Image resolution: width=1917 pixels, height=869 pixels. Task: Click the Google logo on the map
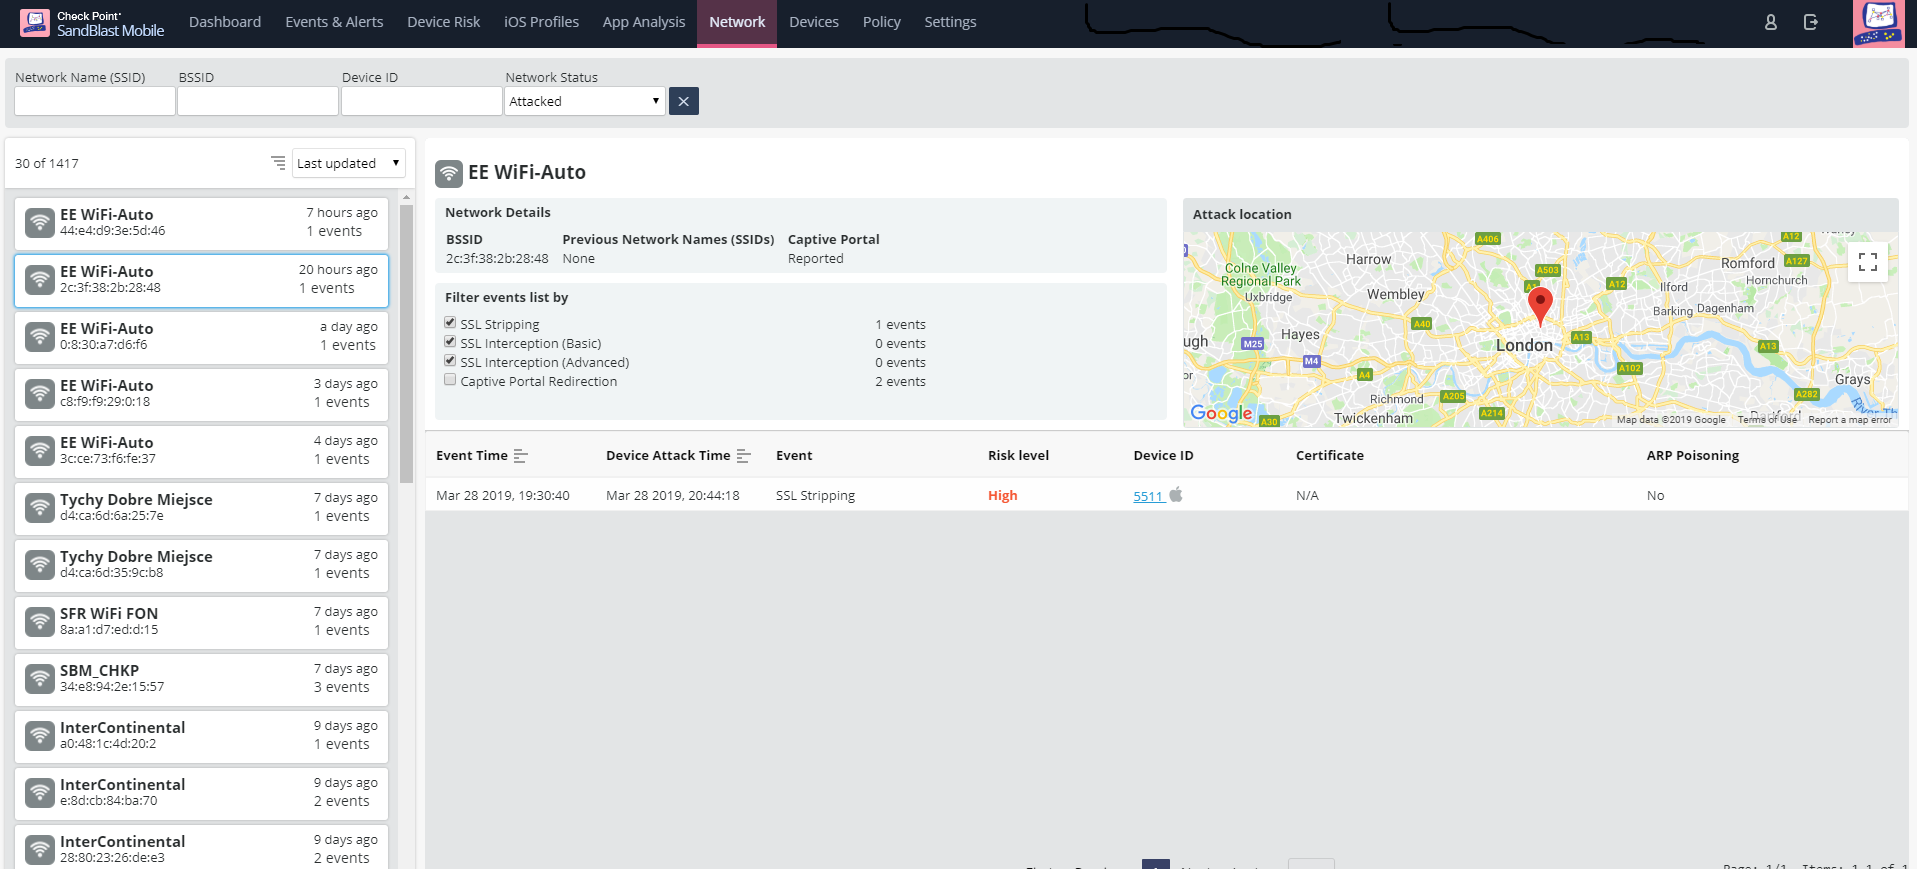(x=1221, y=413)
